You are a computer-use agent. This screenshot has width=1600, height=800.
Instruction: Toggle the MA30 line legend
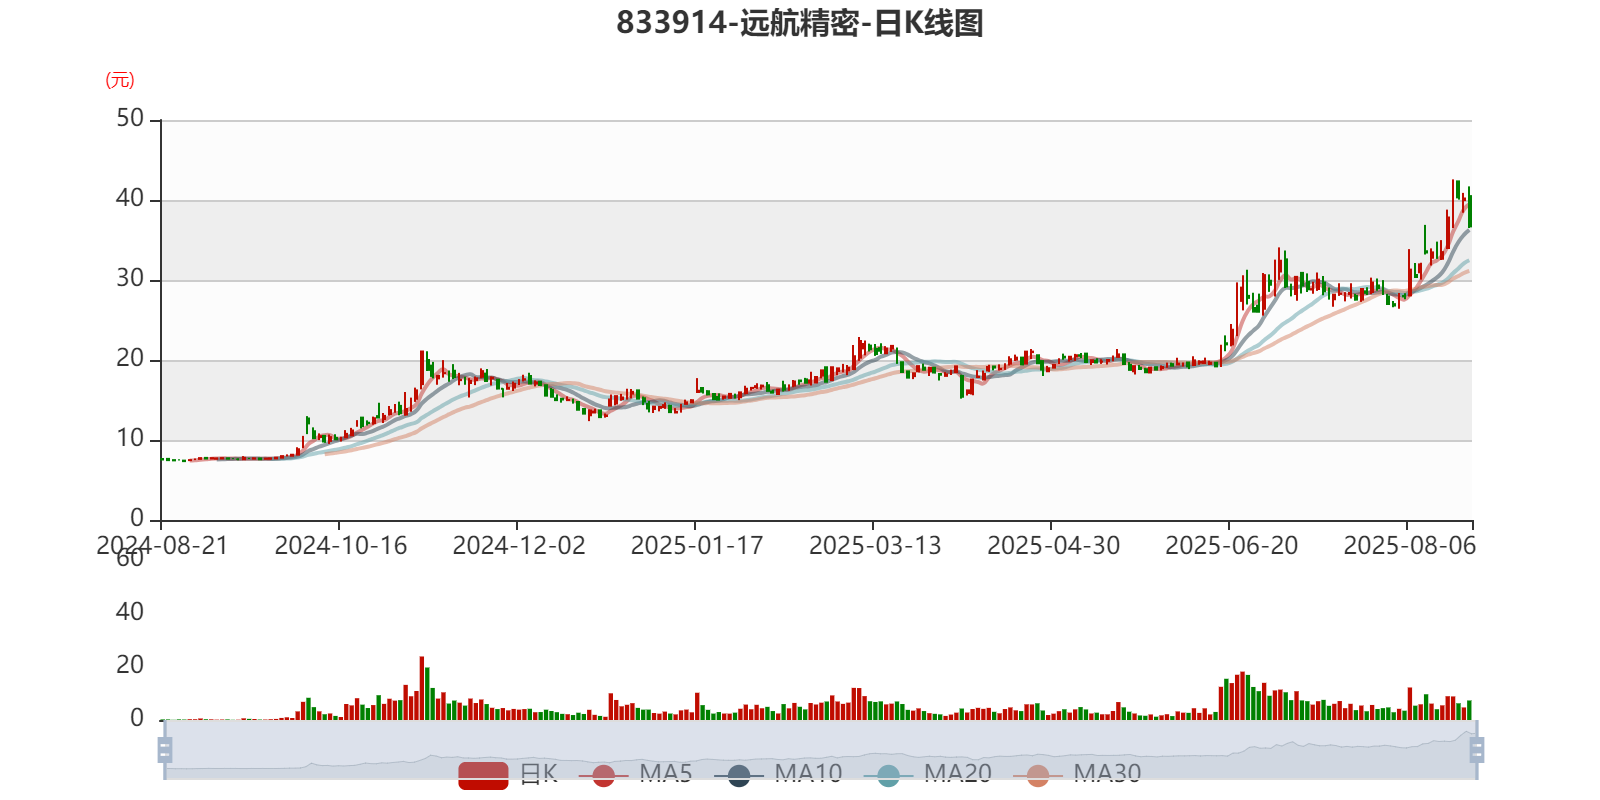pyautogui.click(x=1076, y=774)
